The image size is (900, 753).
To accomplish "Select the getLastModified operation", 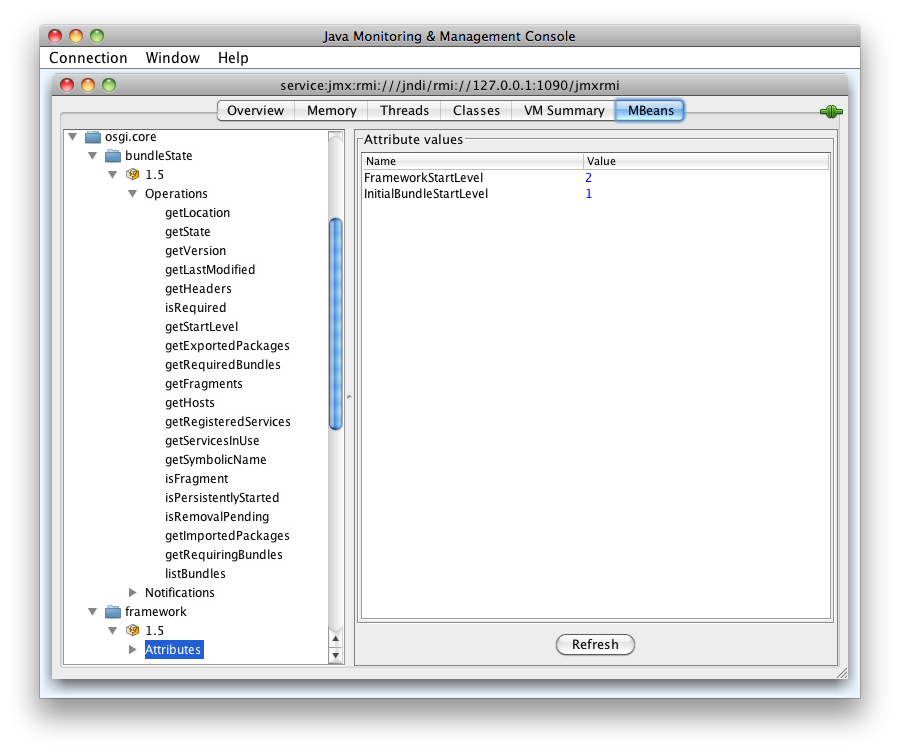I will (210, 270).
